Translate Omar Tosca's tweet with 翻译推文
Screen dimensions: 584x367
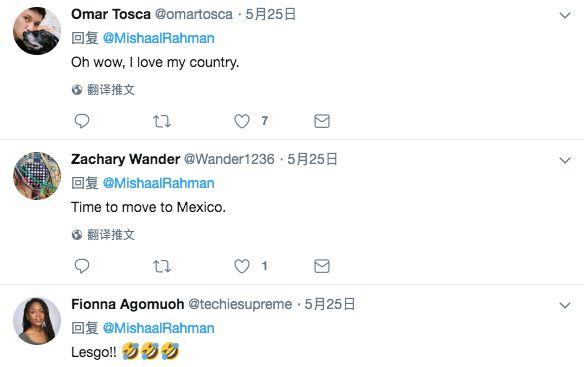pyautogui.click(x=103, y=89)
